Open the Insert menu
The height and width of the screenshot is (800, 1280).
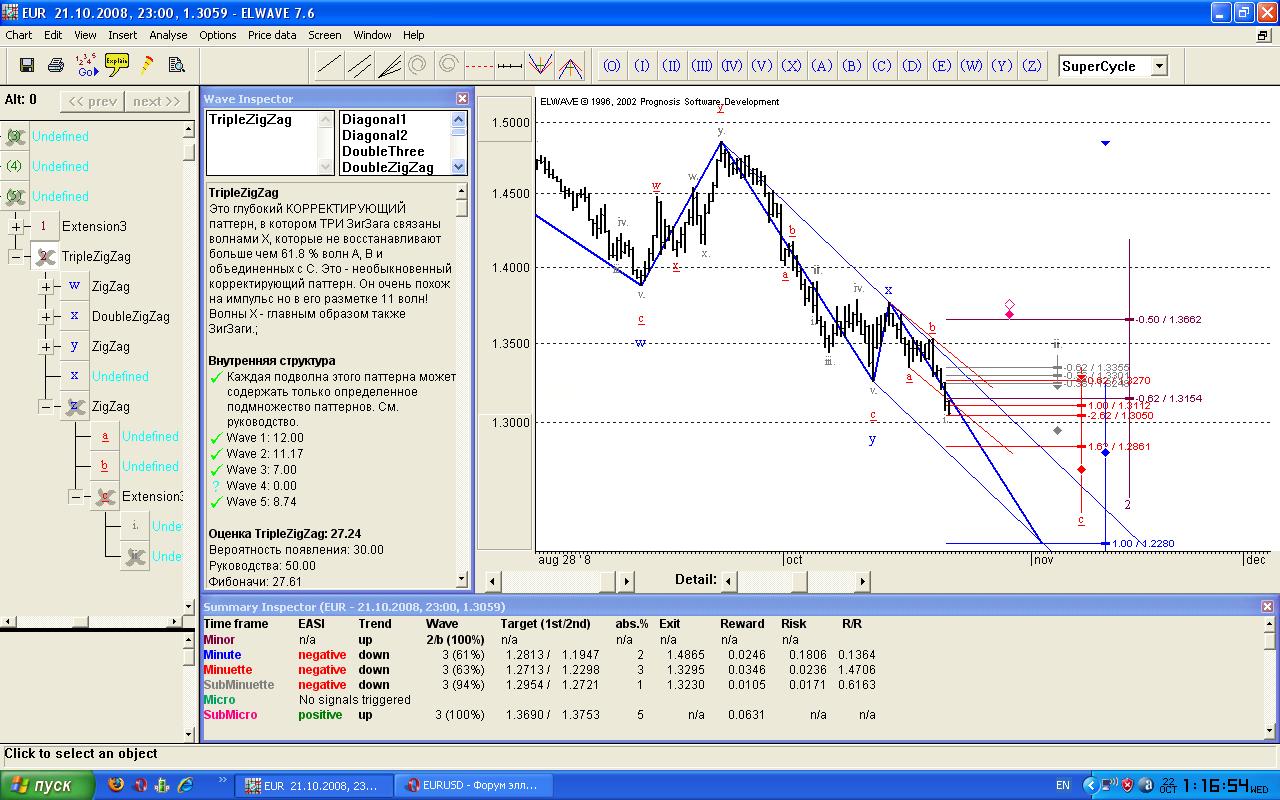(x=123, y=35)
